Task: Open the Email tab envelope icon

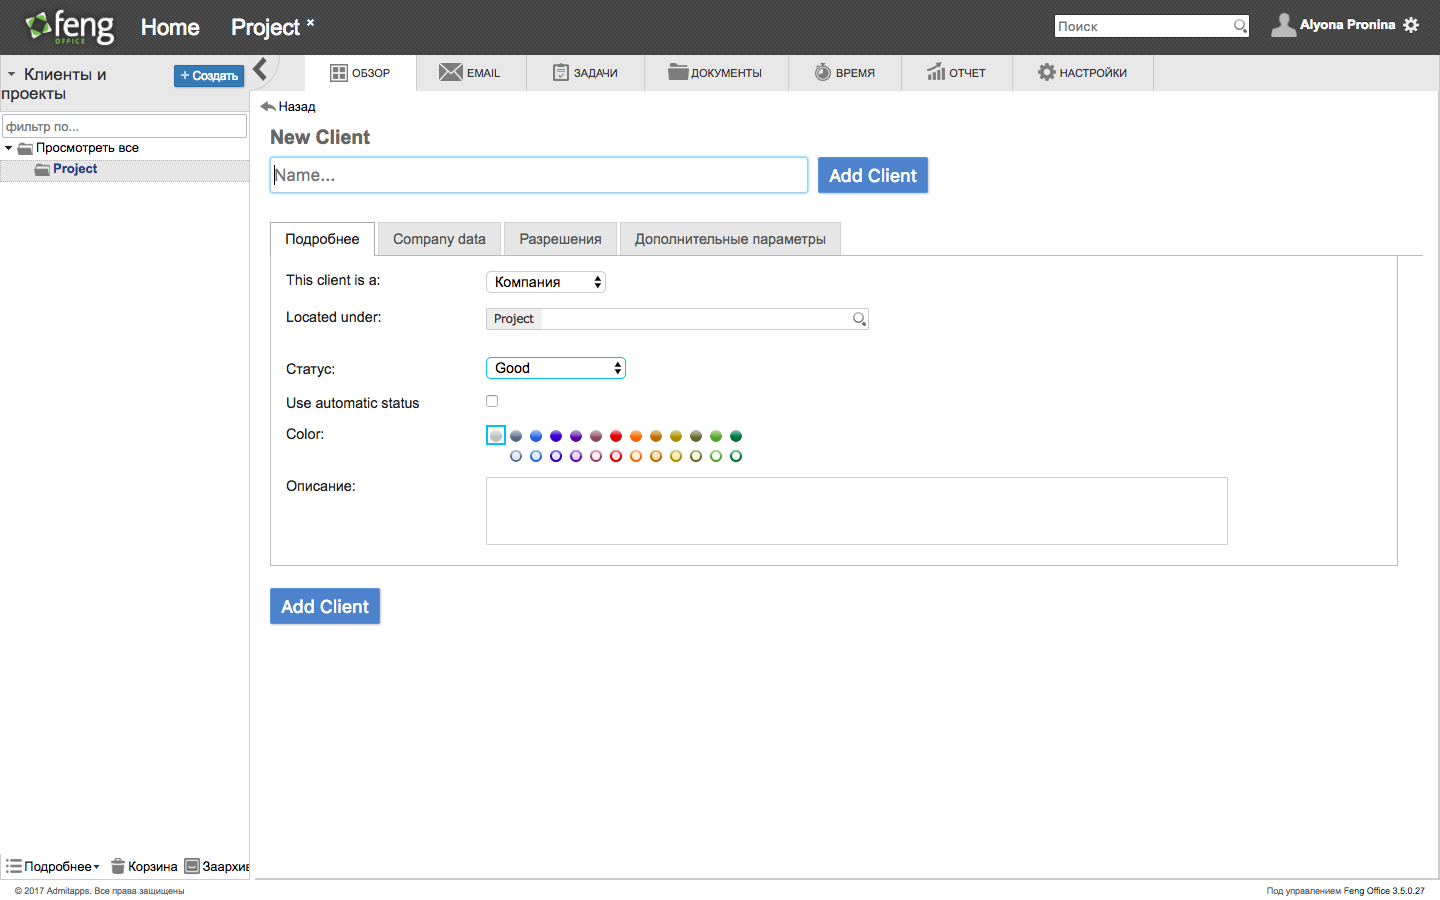Action: coord(450,72)
